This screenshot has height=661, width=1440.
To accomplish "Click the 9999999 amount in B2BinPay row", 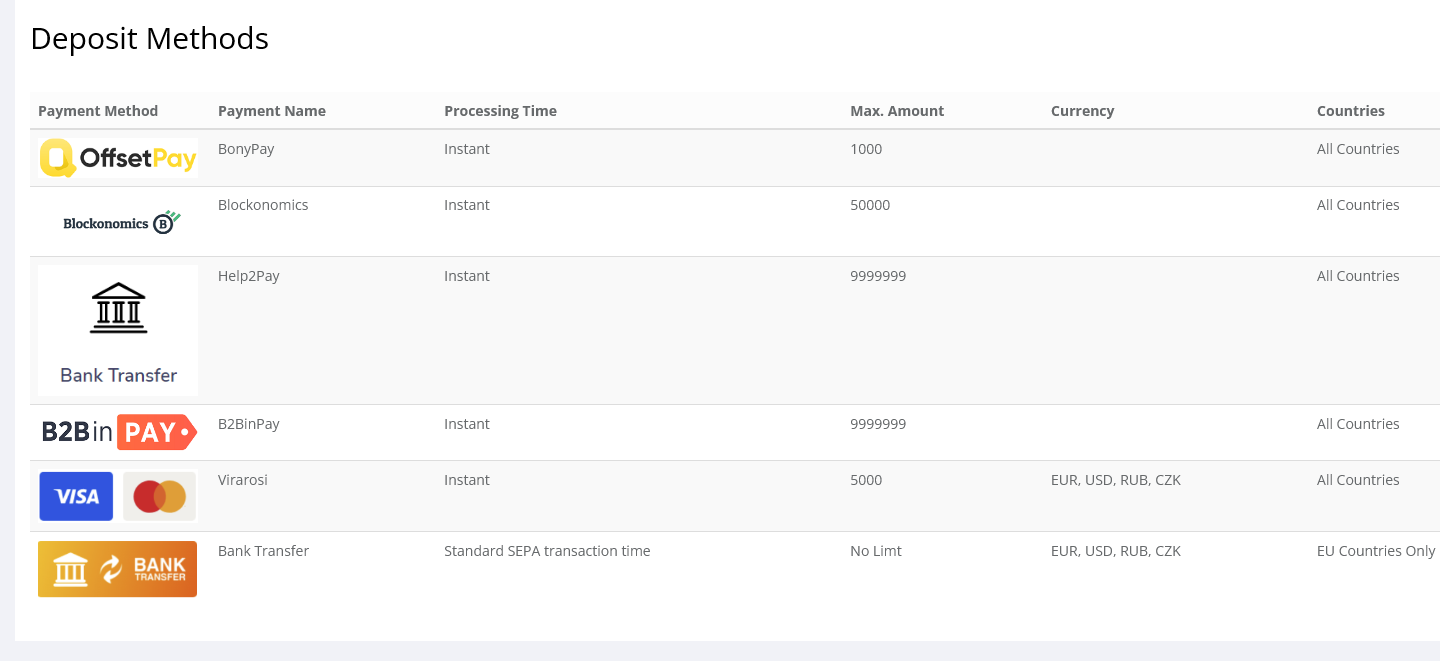I will pos(878,424).
